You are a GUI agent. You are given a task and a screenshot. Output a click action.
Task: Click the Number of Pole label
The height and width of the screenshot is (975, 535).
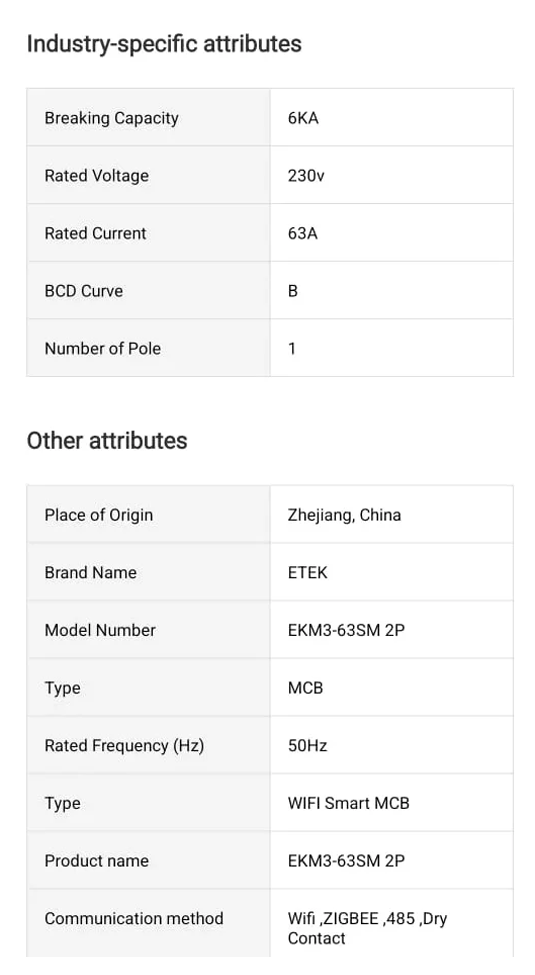[103, 348]
